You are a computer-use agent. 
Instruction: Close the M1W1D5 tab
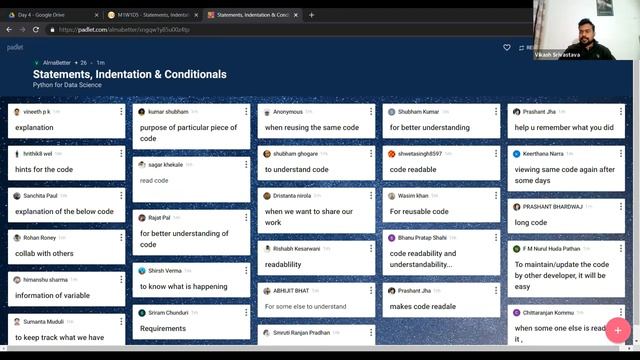196,15
